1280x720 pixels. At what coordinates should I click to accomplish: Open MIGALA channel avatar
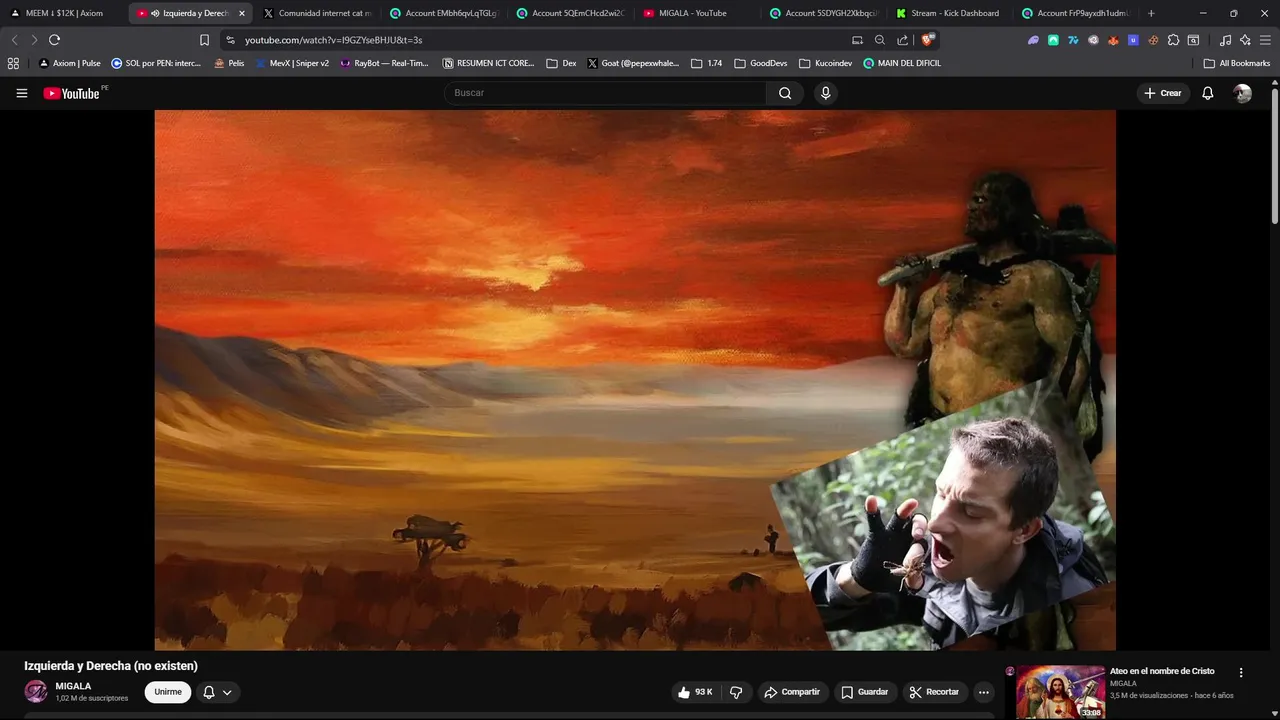click(x=36, y=692)
